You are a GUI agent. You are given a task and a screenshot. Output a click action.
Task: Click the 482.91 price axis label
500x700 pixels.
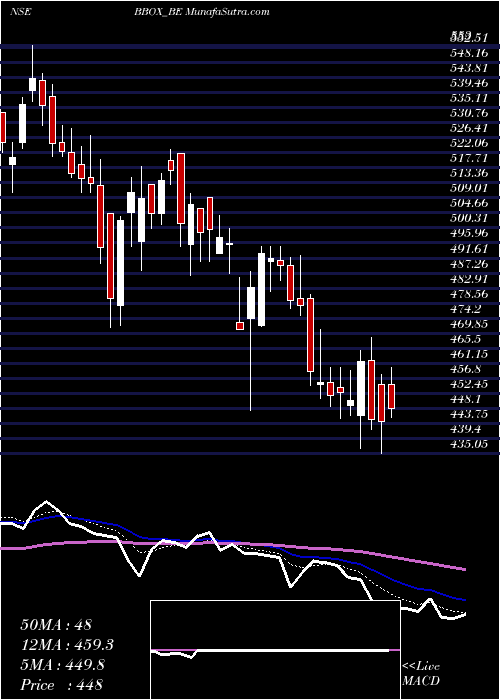[x=469, y=279]
